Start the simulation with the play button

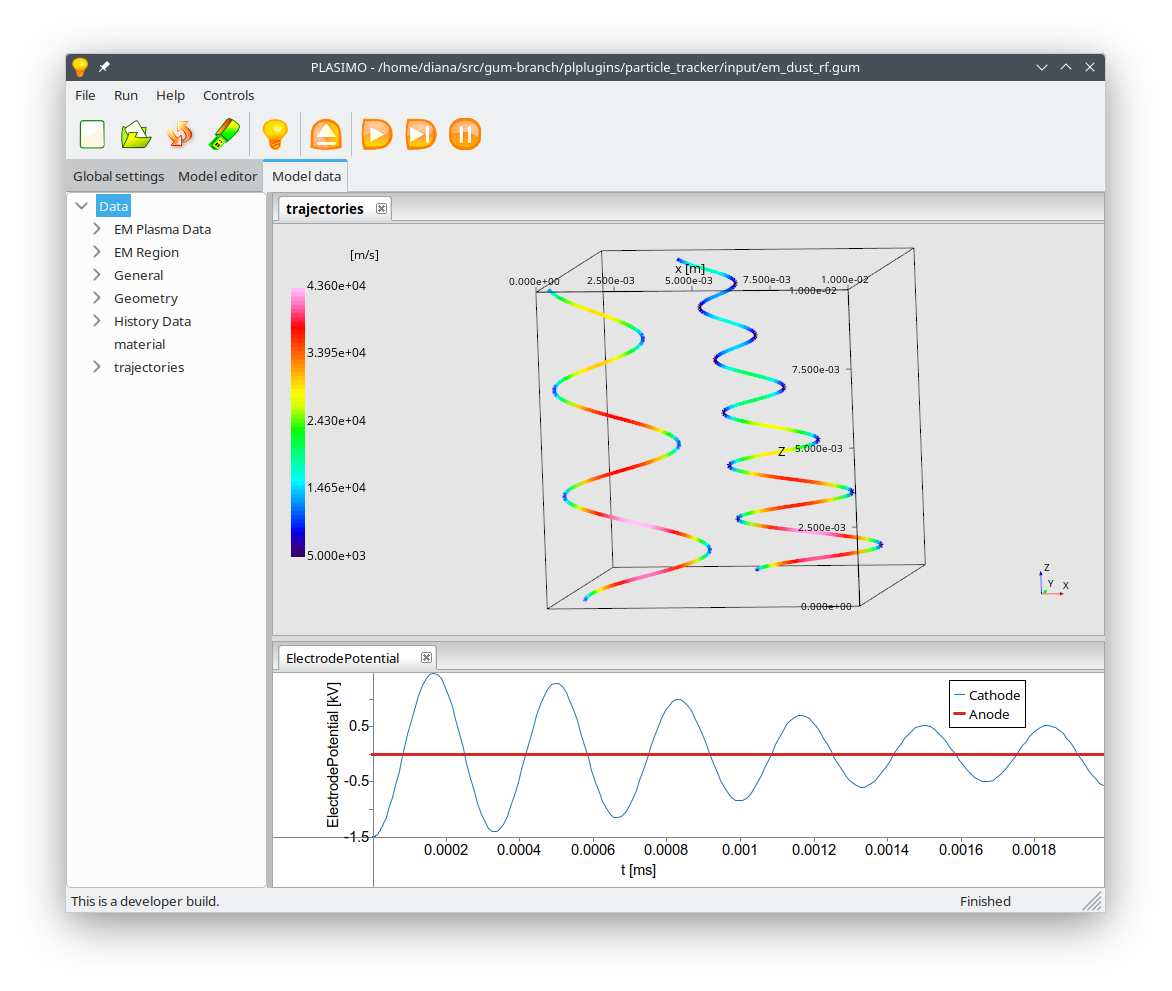tap(377, 134)
